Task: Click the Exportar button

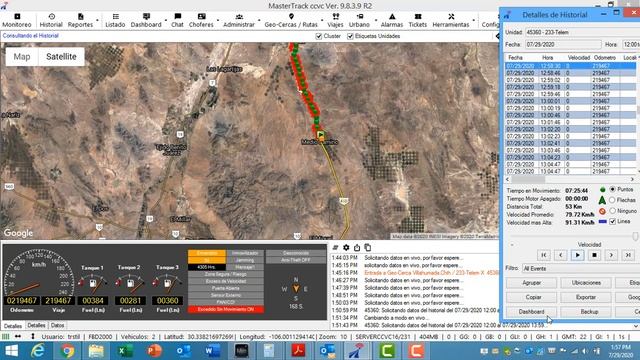Action: coord(586,297)
